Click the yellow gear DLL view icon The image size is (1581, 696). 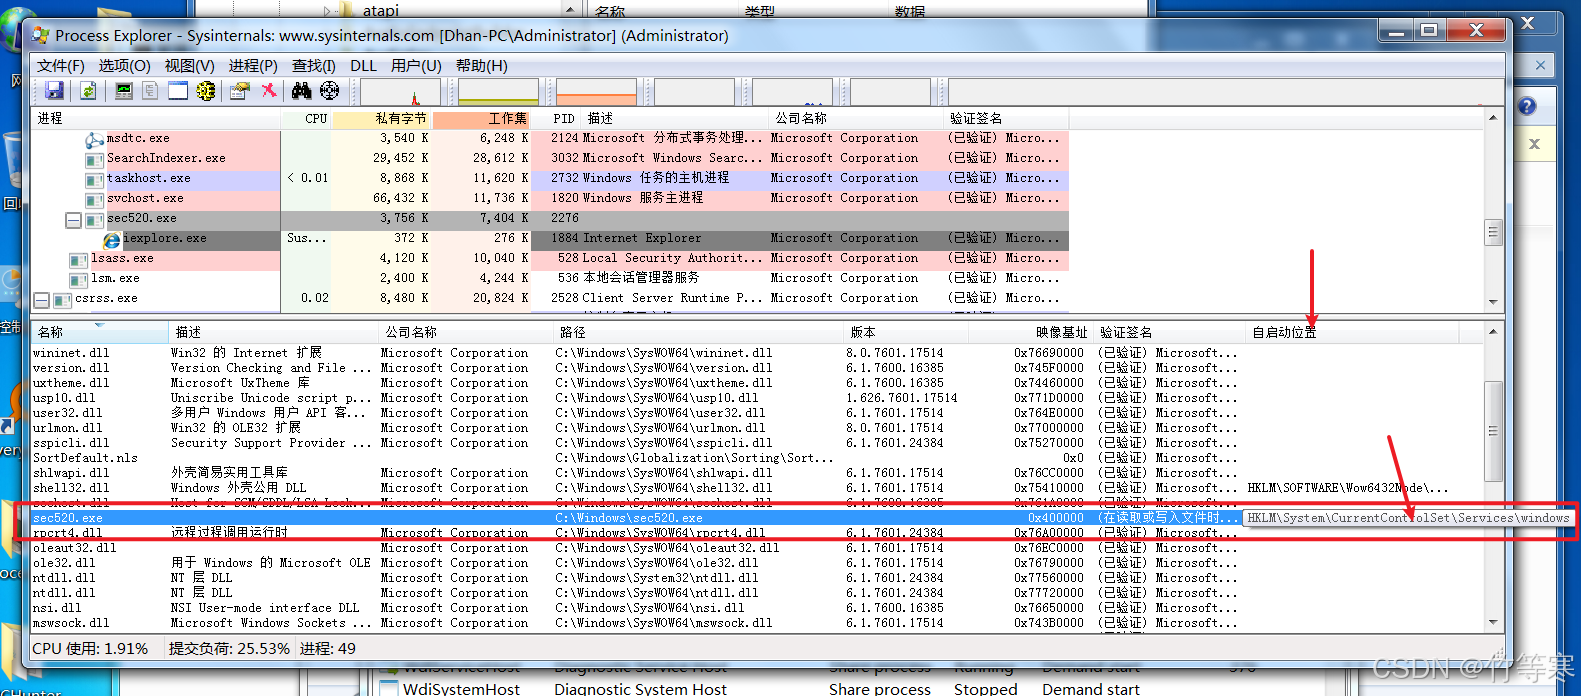click(x=206, y=91)
